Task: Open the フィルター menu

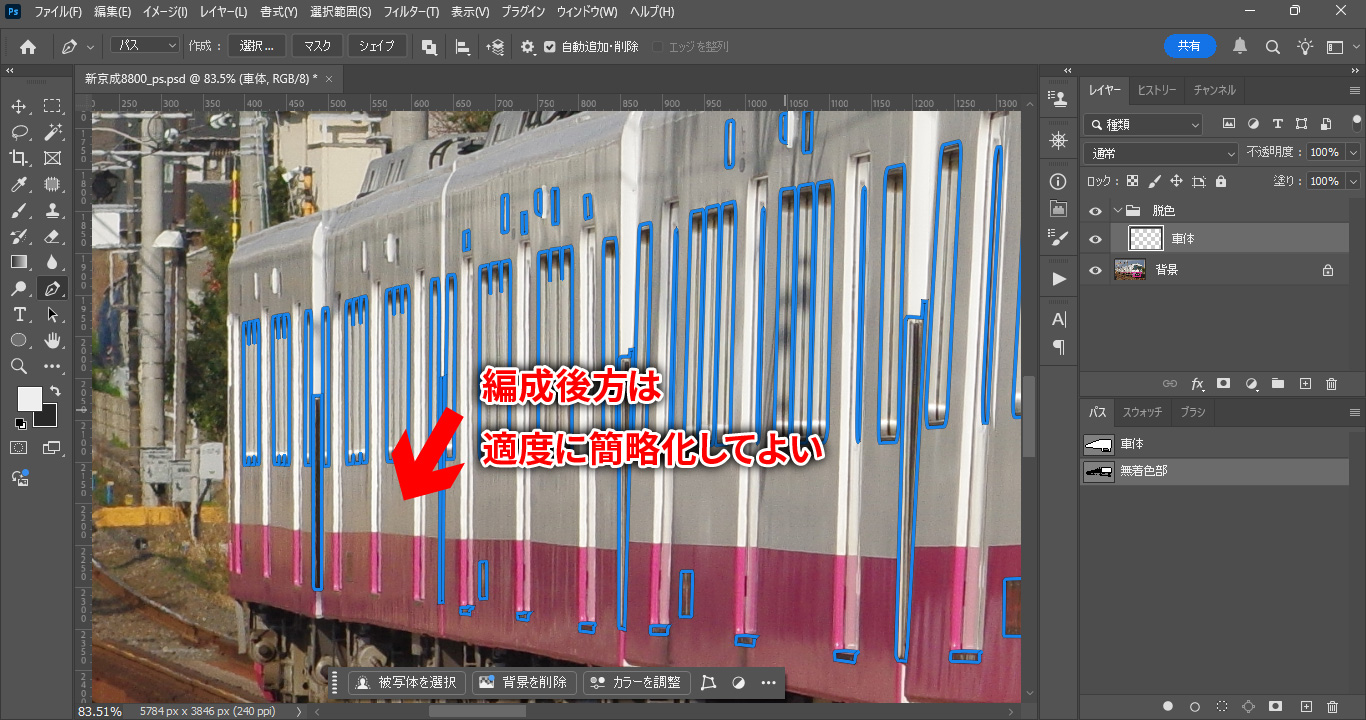Action: [x=411, y=12]
